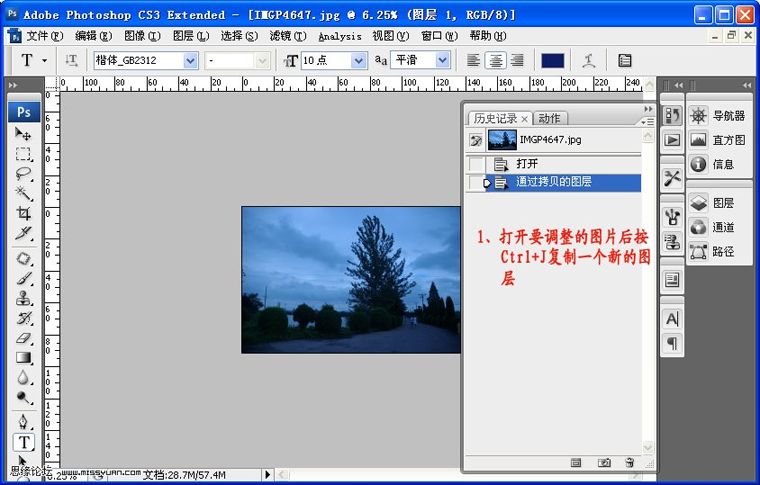Open the Navigator panel (导航器)

pyautogui.click(x=718, y=116)
